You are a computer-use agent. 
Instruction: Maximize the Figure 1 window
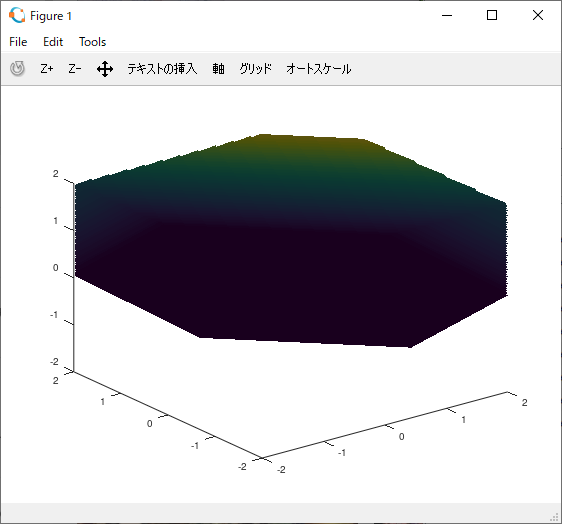(492, 15)
